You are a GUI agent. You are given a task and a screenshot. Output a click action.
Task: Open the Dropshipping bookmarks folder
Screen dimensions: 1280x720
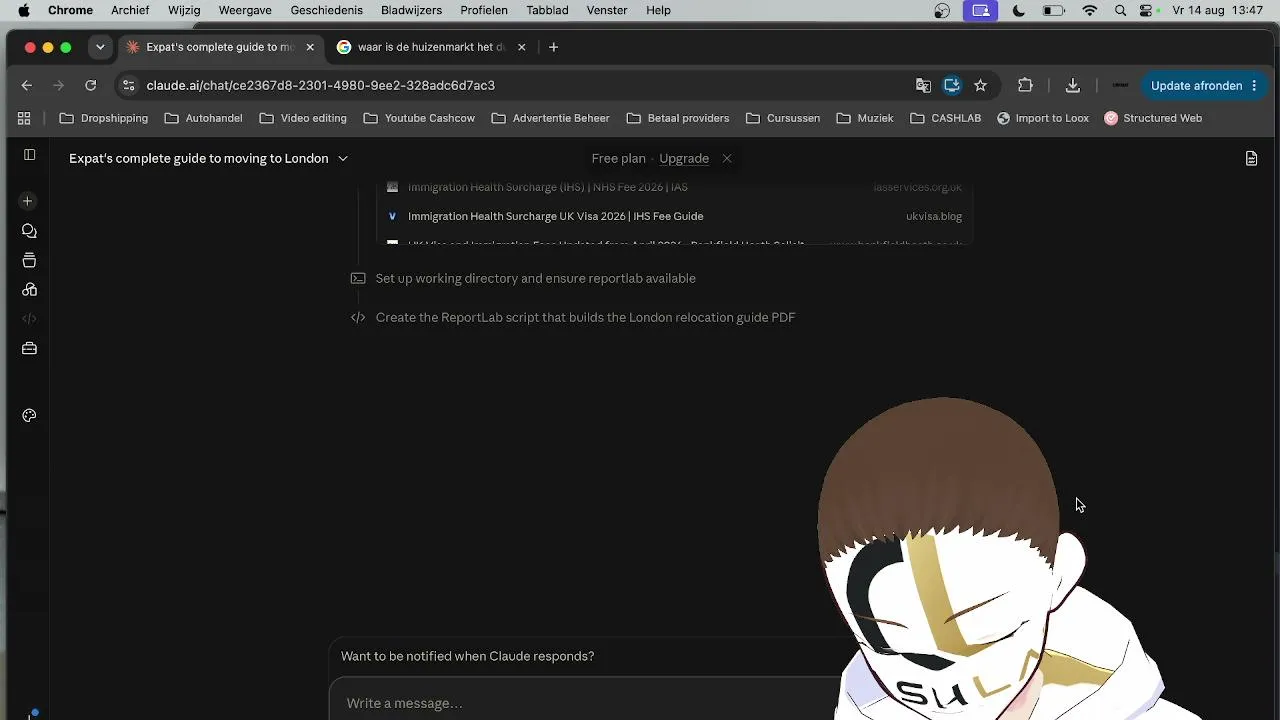104,118
